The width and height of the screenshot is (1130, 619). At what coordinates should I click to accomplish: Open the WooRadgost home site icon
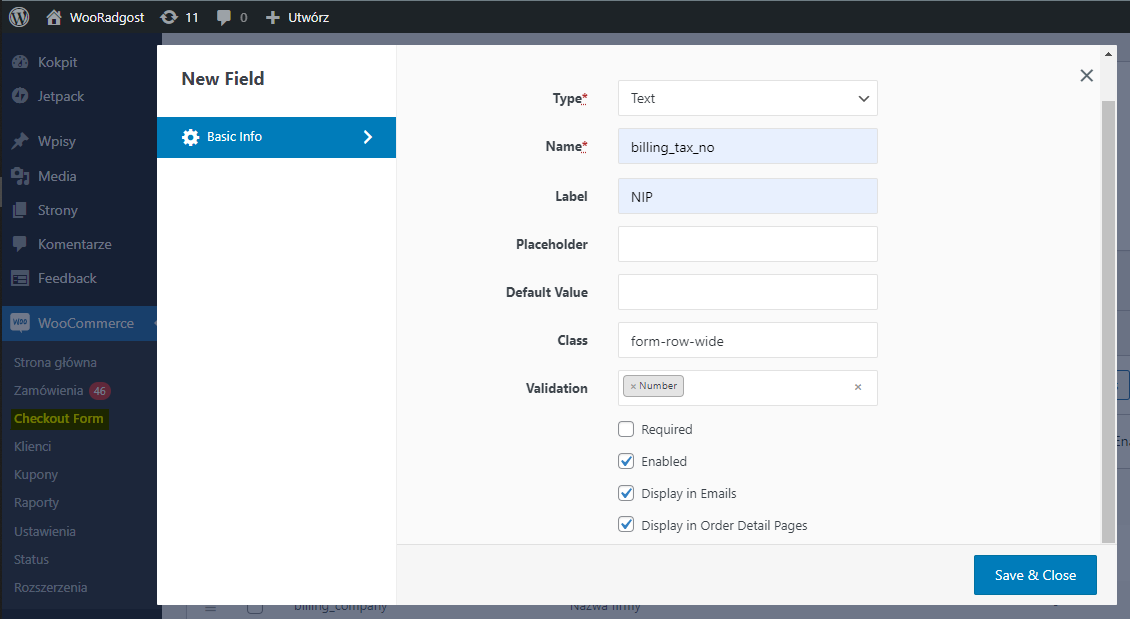[54, 17]
